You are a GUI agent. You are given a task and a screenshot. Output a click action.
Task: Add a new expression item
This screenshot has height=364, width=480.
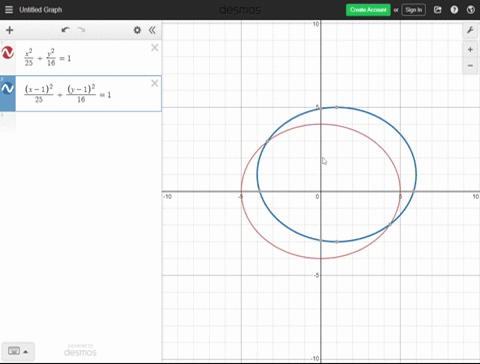10,30
